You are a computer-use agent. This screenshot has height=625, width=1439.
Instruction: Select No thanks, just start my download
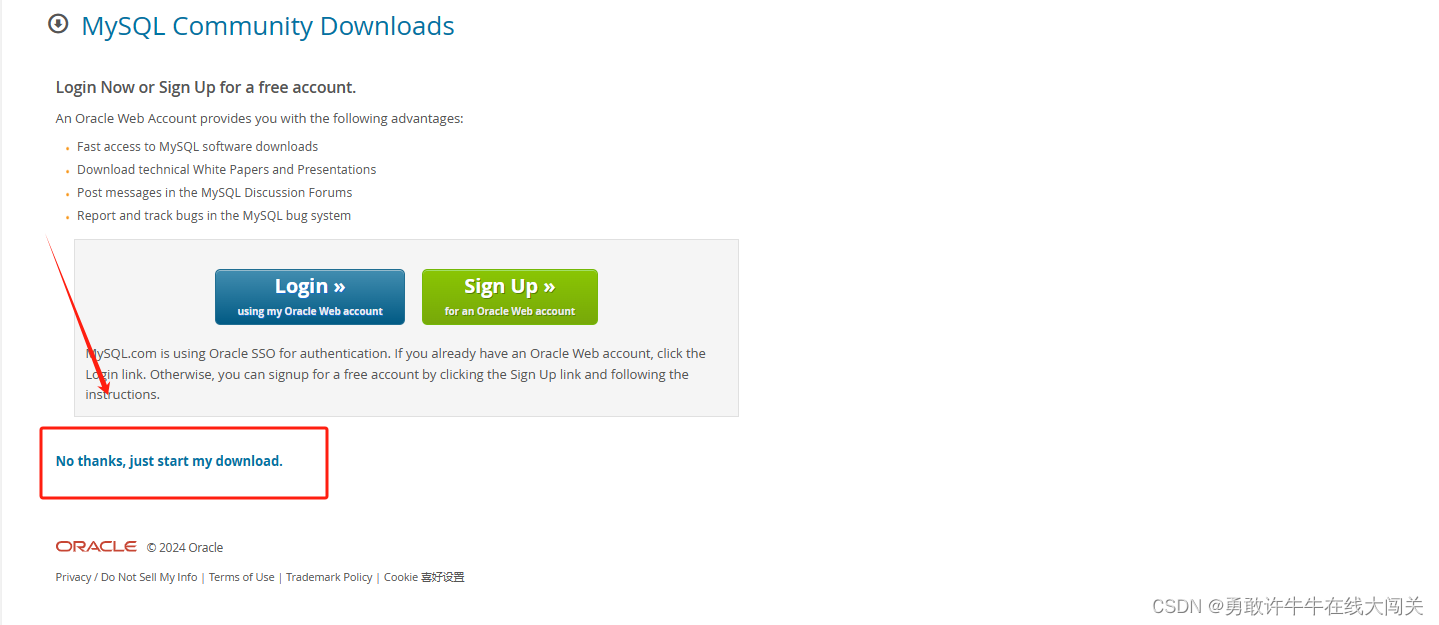click(x=169, y=461)
